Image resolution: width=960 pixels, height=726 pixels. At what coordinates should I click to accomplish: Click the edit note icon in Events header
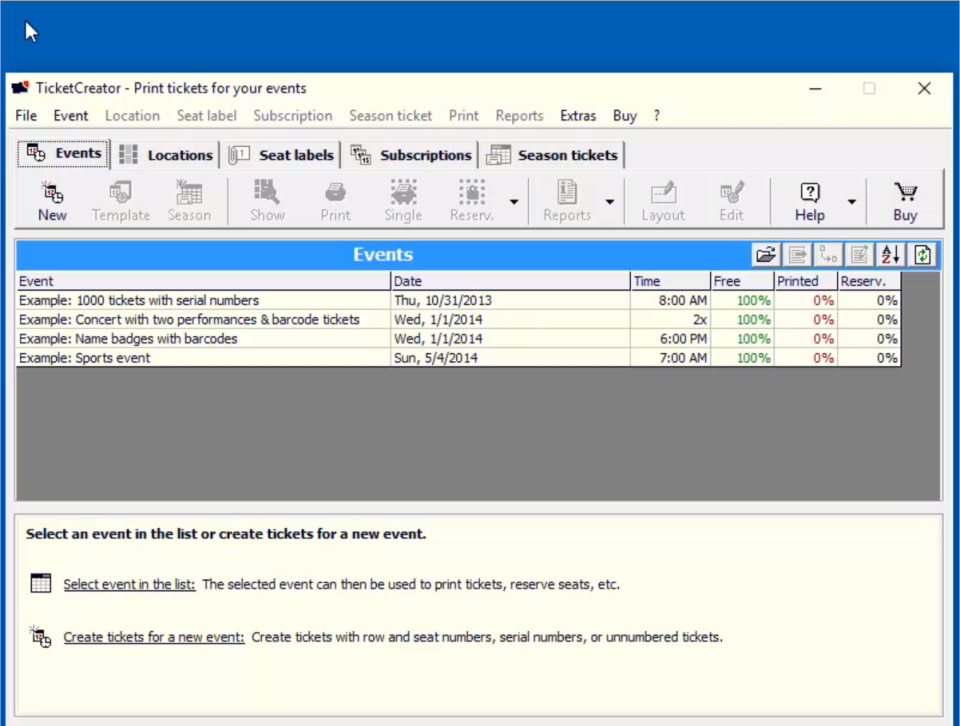tap(860, 255)
